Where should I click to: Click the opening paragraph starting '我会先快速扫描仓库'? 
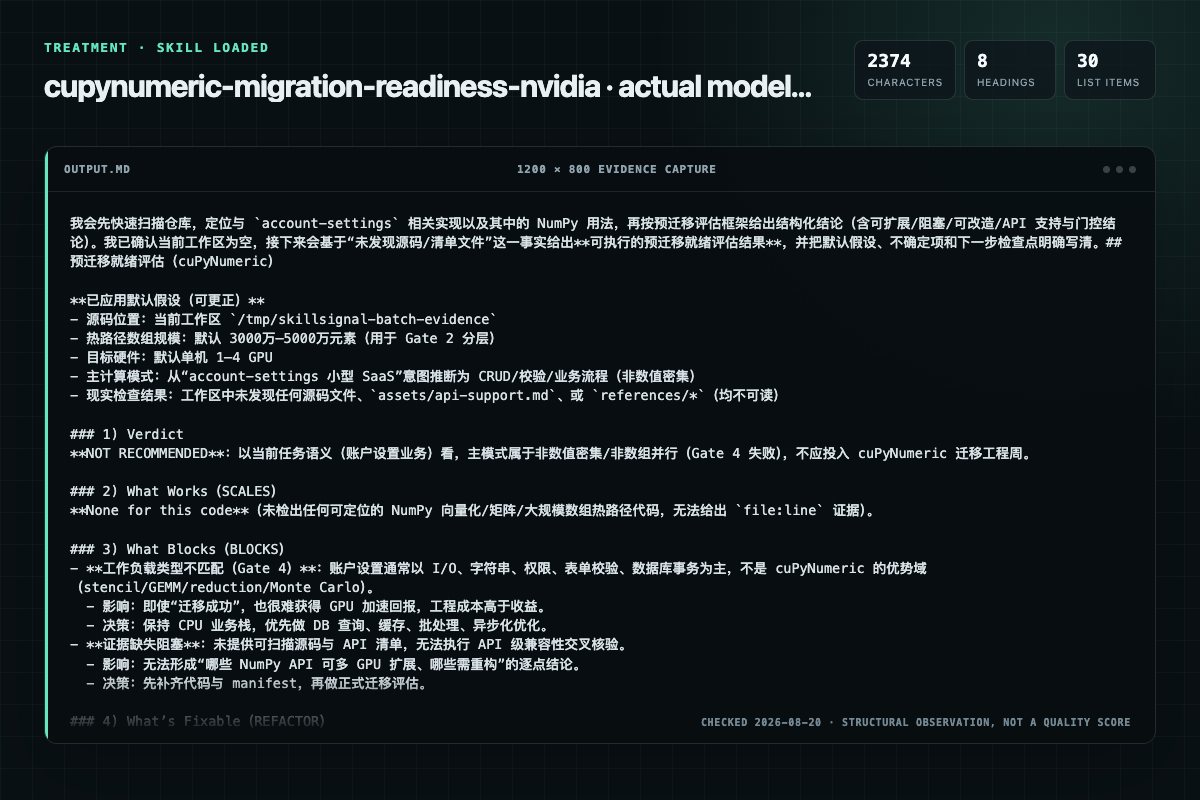click(597, 242)
